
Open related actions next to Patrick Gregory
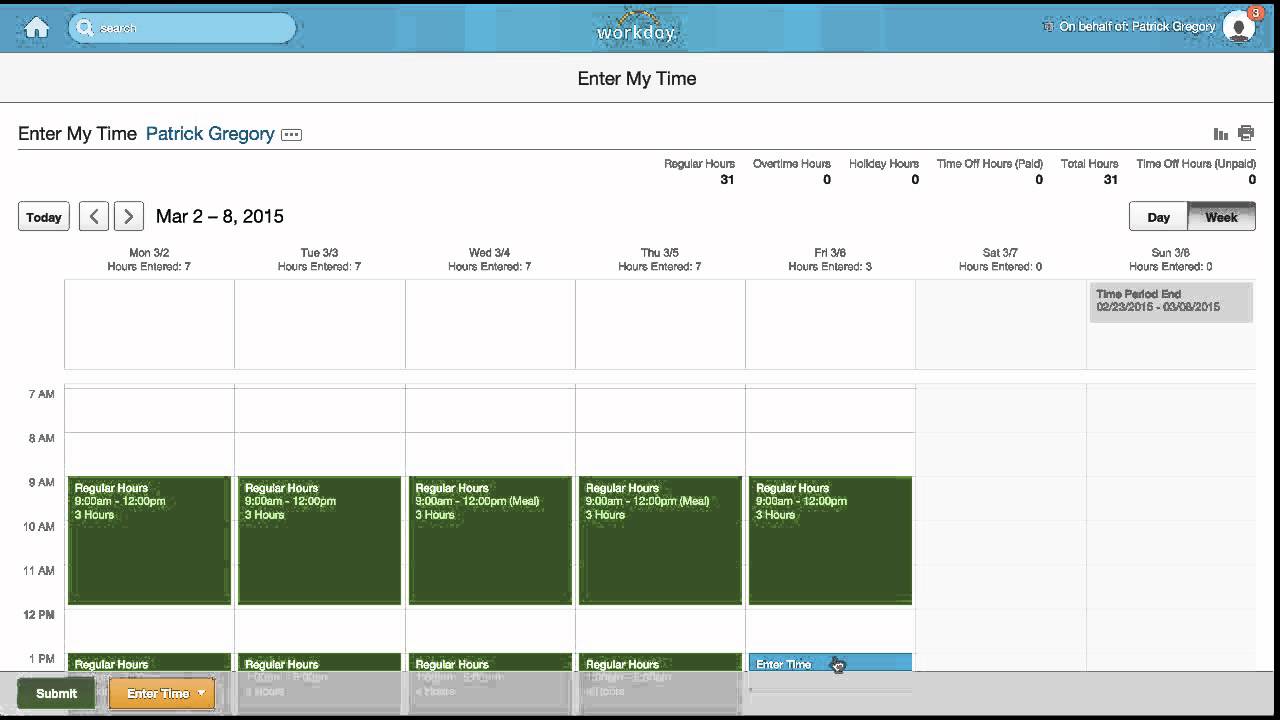coord(291,135)
